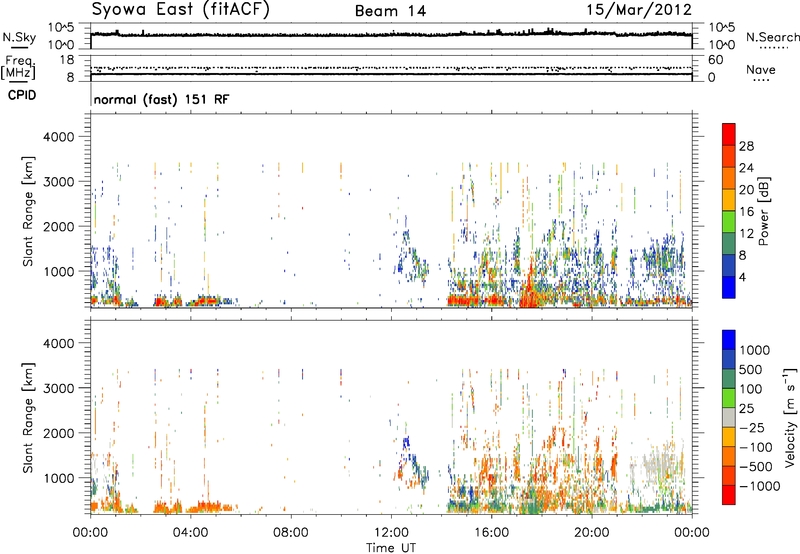
Task: Click the '4' power colorbar tick label
Action: 742,278
